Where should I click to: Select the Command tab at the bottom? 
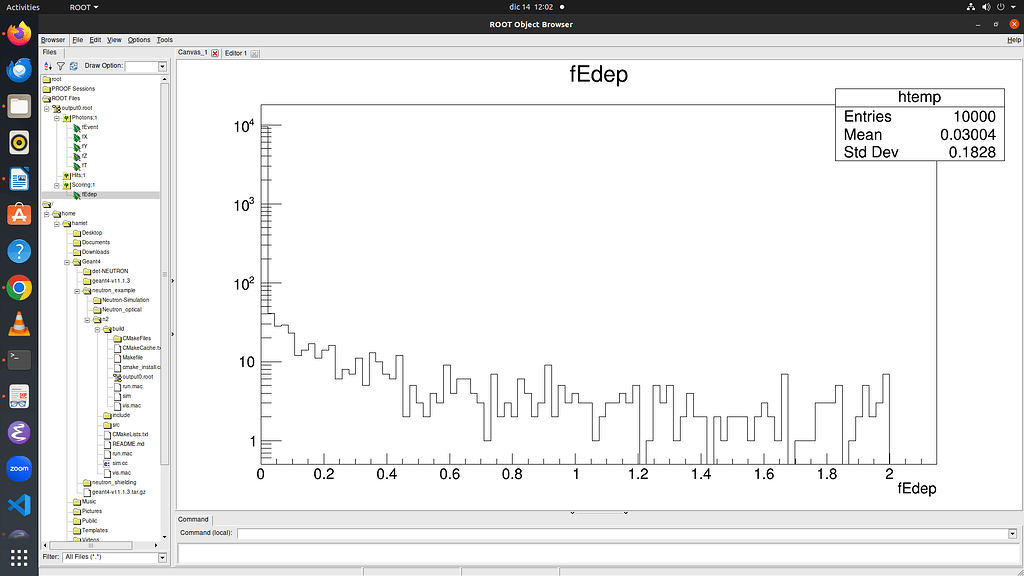(192, 519)
